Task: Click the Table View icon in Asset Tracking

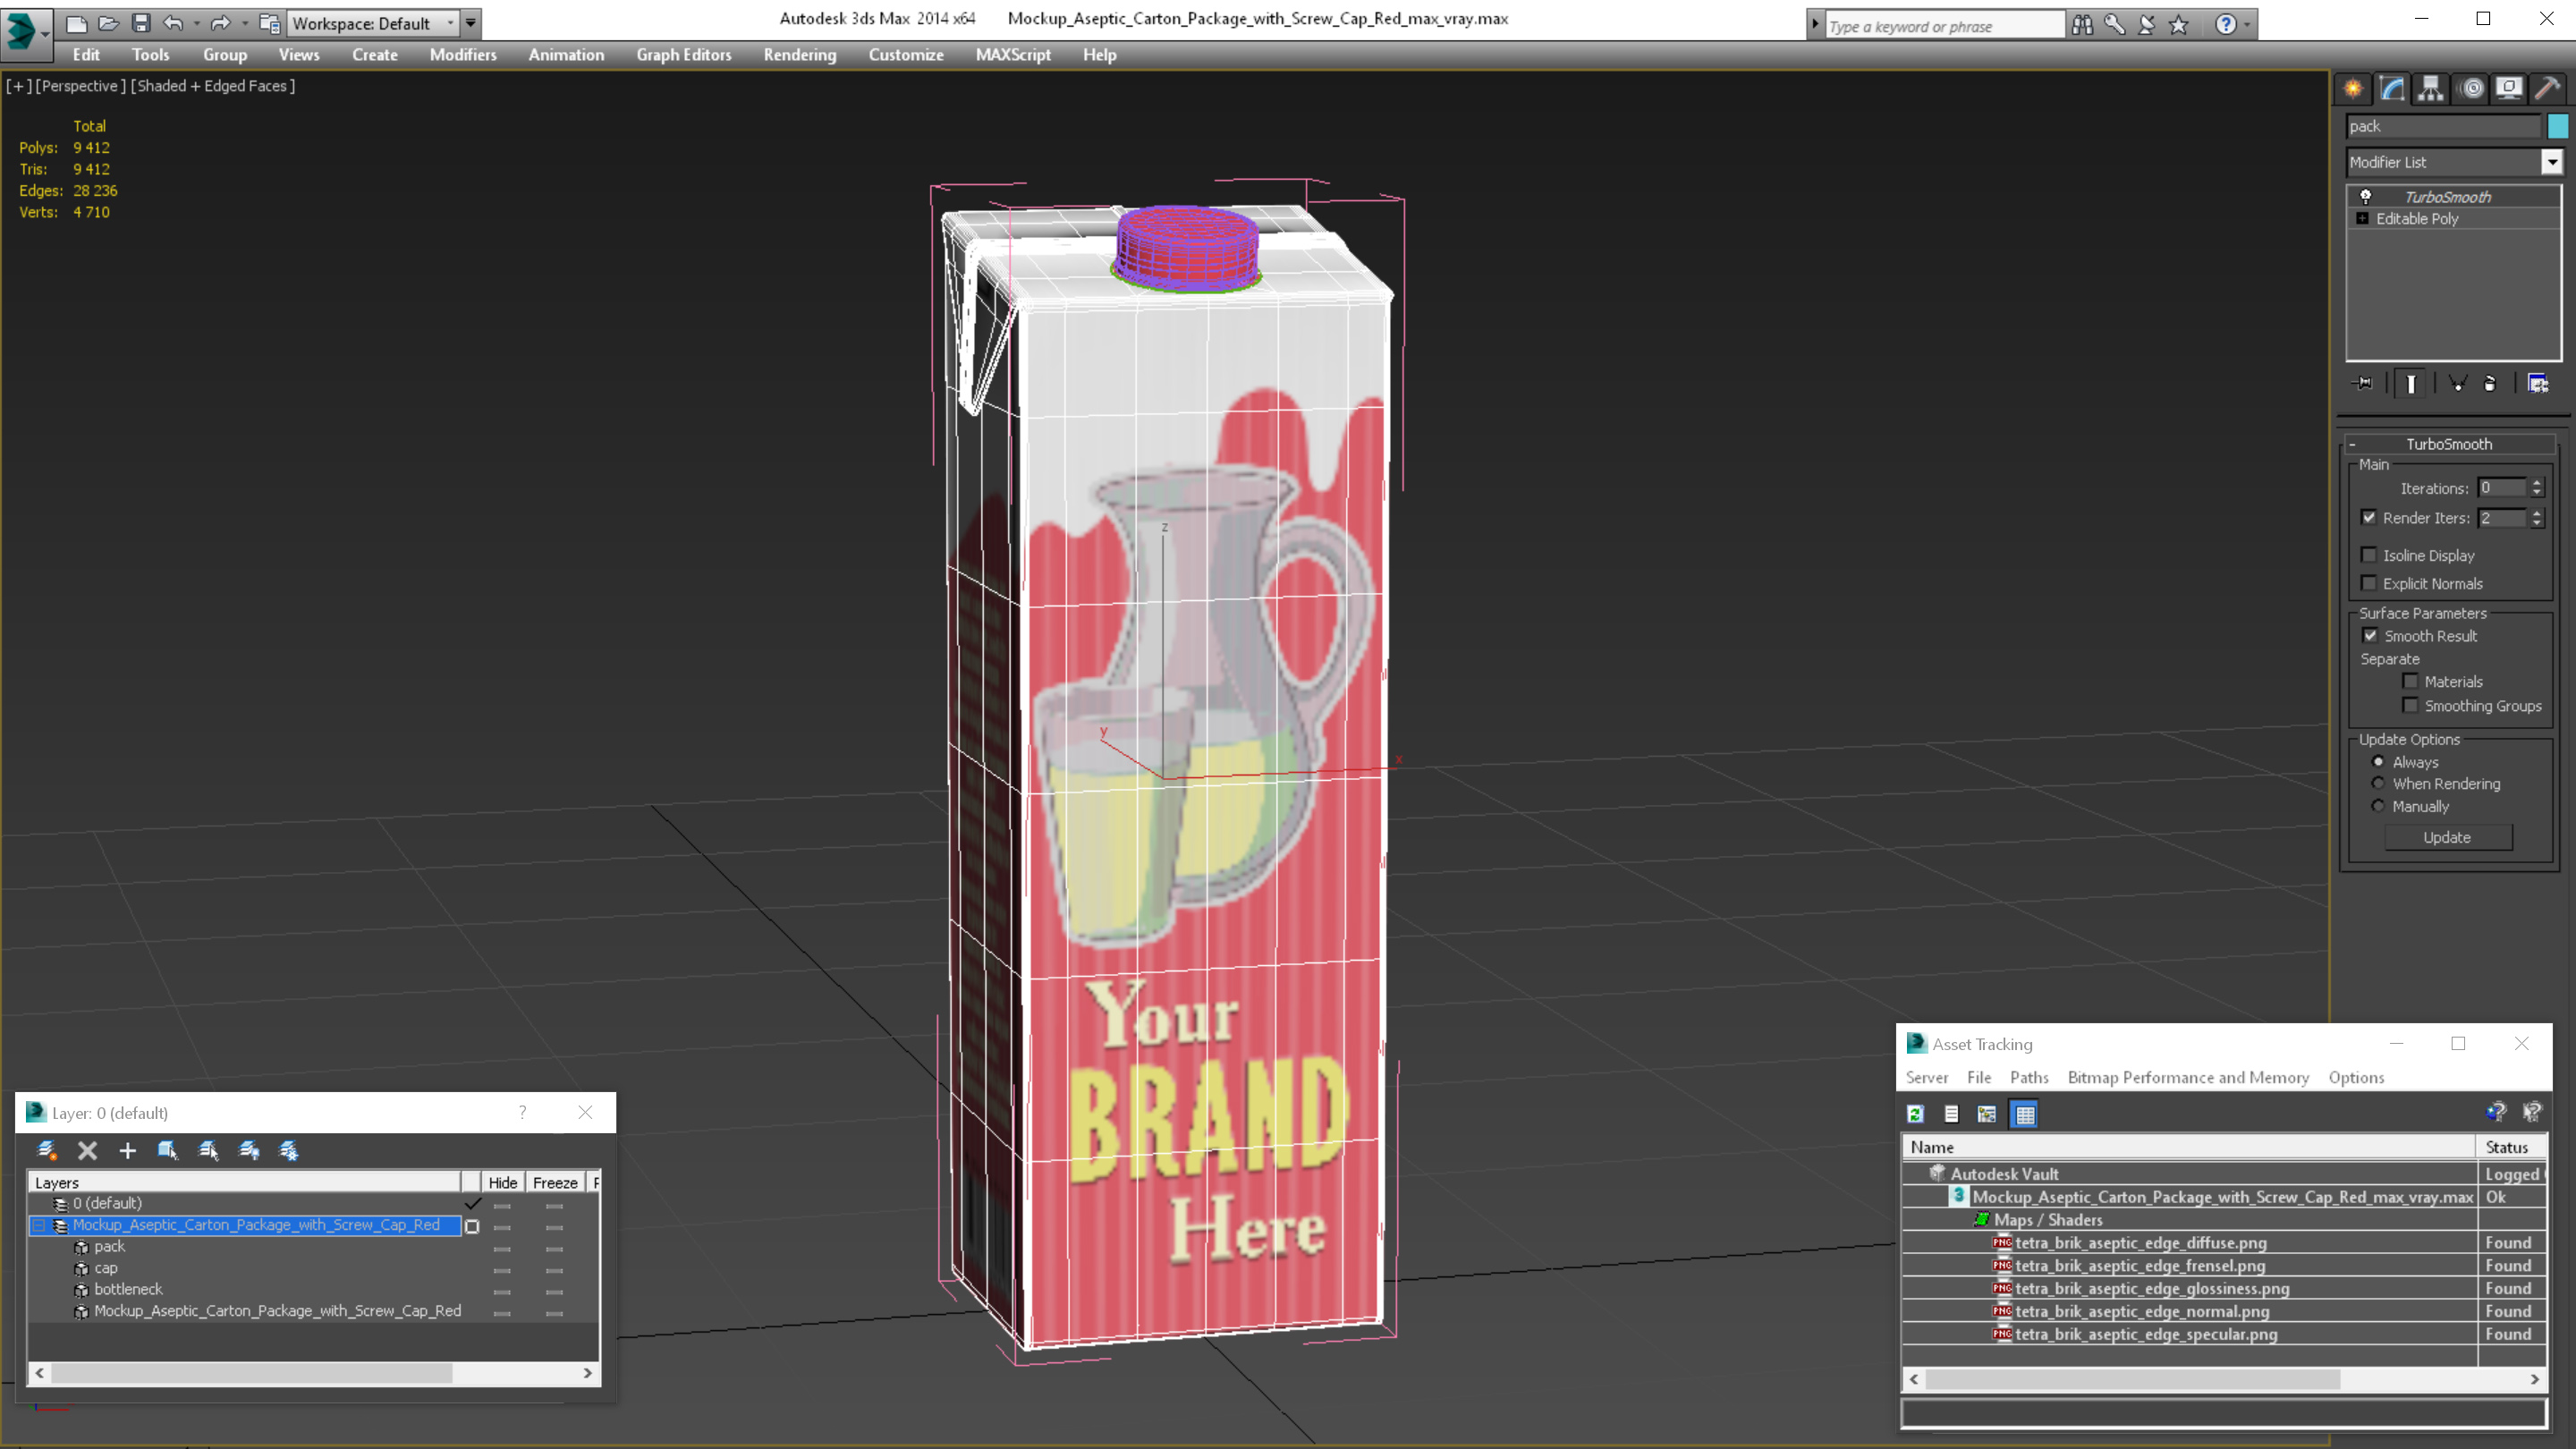Action: click(x=2025, y=1113)
